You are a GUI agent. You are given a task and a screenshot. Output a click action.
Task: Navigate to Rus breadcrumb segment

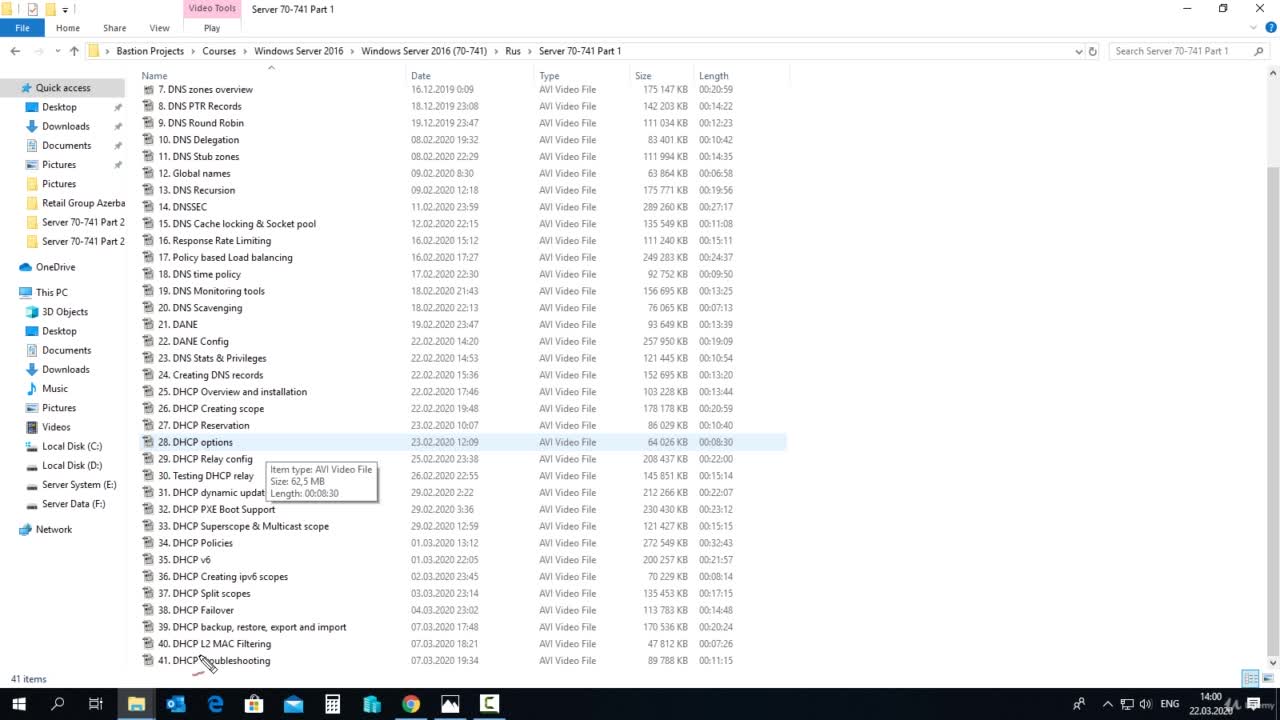point(513,51)
